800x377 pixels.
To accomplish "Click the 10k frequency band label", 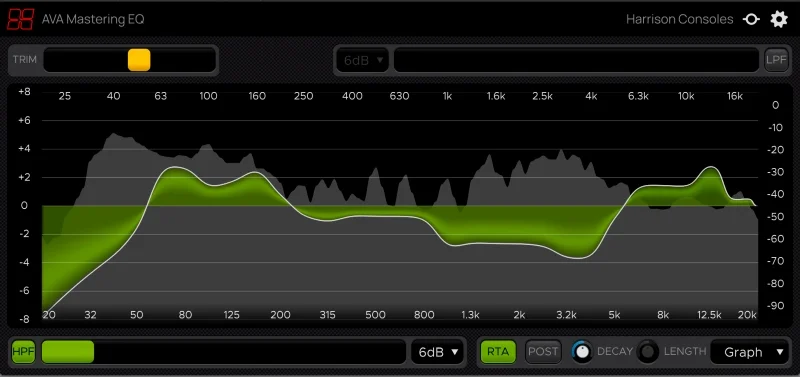I will click(x=686, y=96).
